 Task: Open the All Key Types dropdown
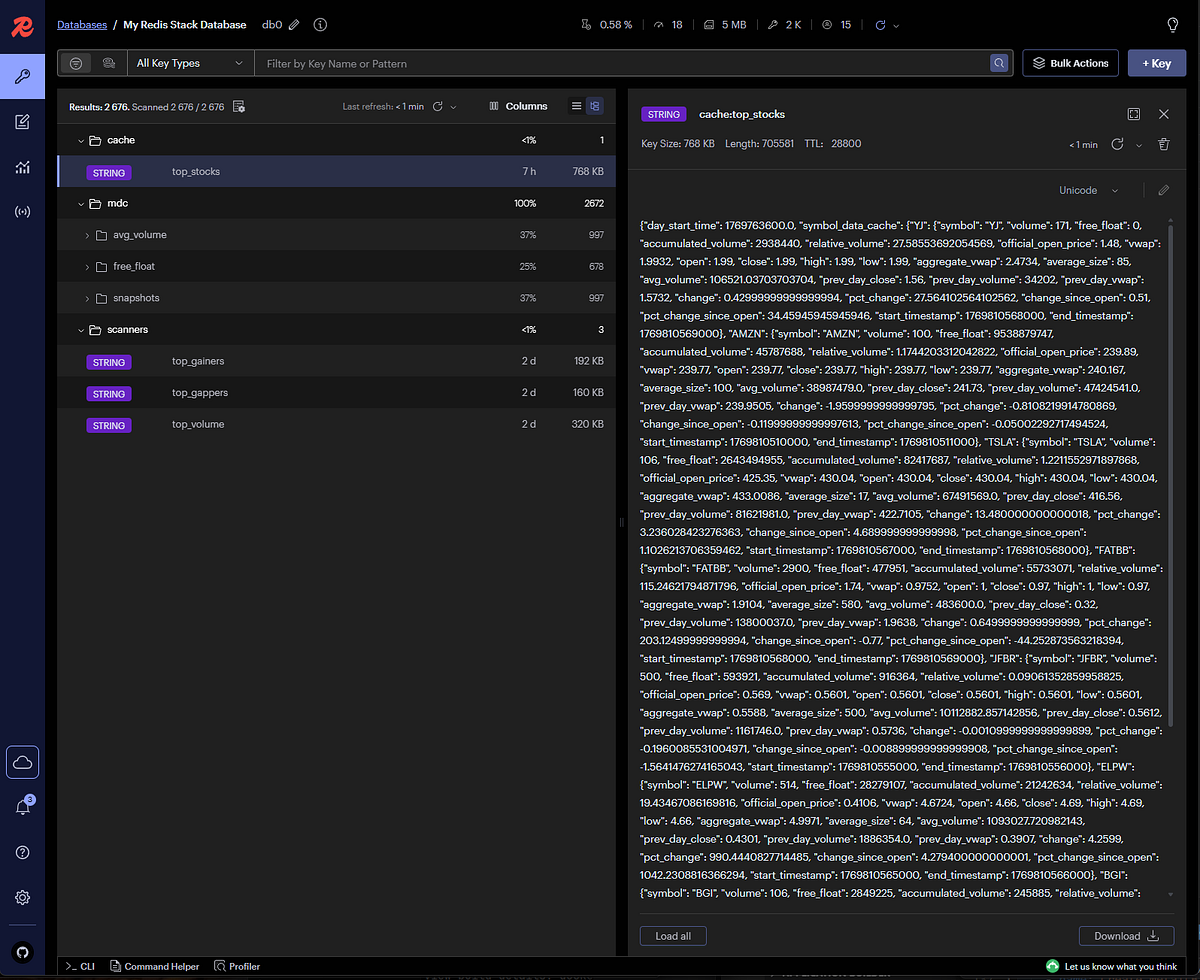click(189, 63)
